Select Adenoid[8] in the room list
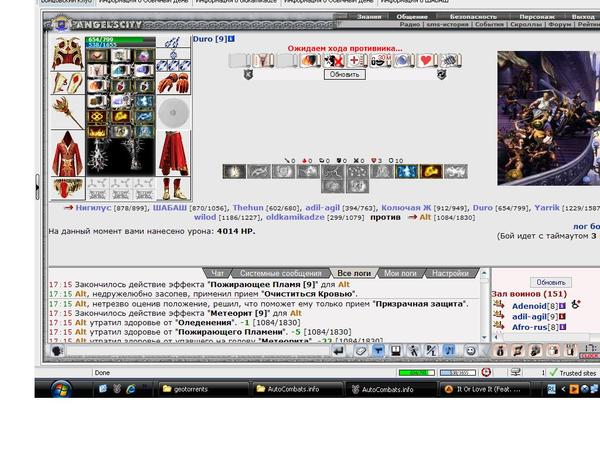600x450 pixels. tap(535, 306)
